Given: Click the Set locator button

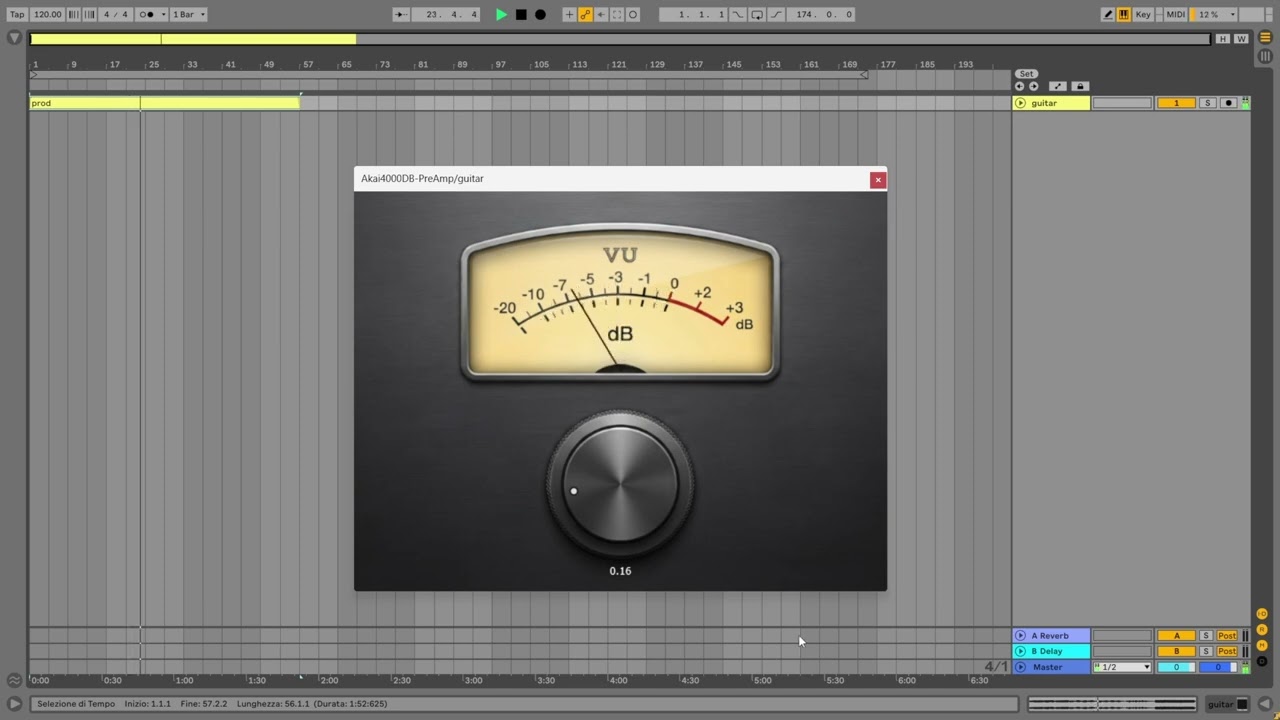Looking at the screenshot, I should (x=1026, y=74).
